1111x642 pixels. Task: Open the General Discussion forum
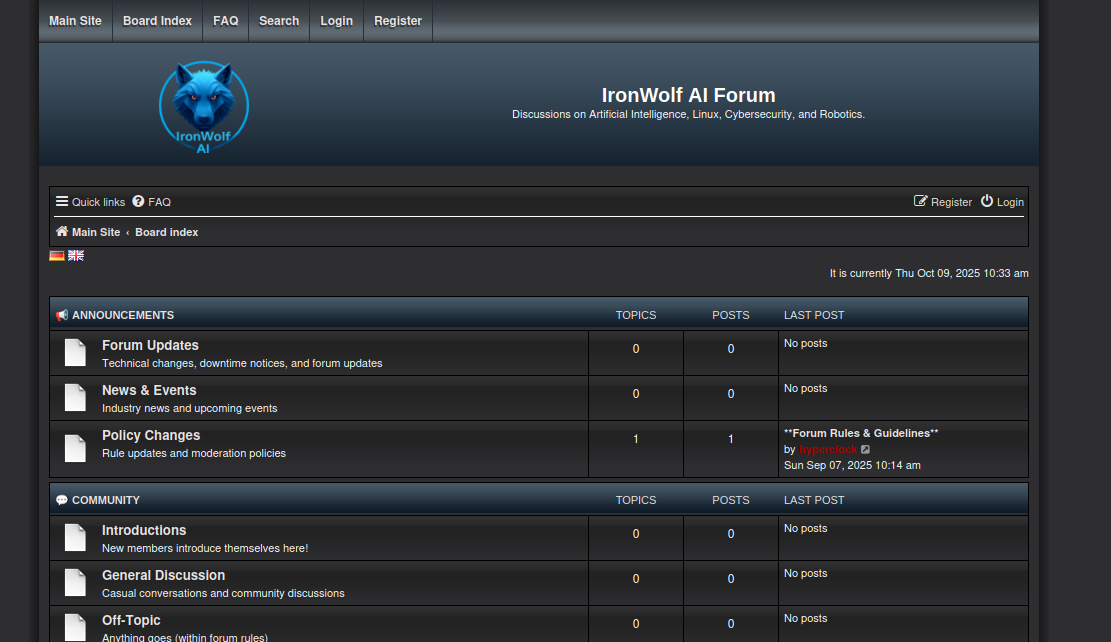(x=163, y=575)
